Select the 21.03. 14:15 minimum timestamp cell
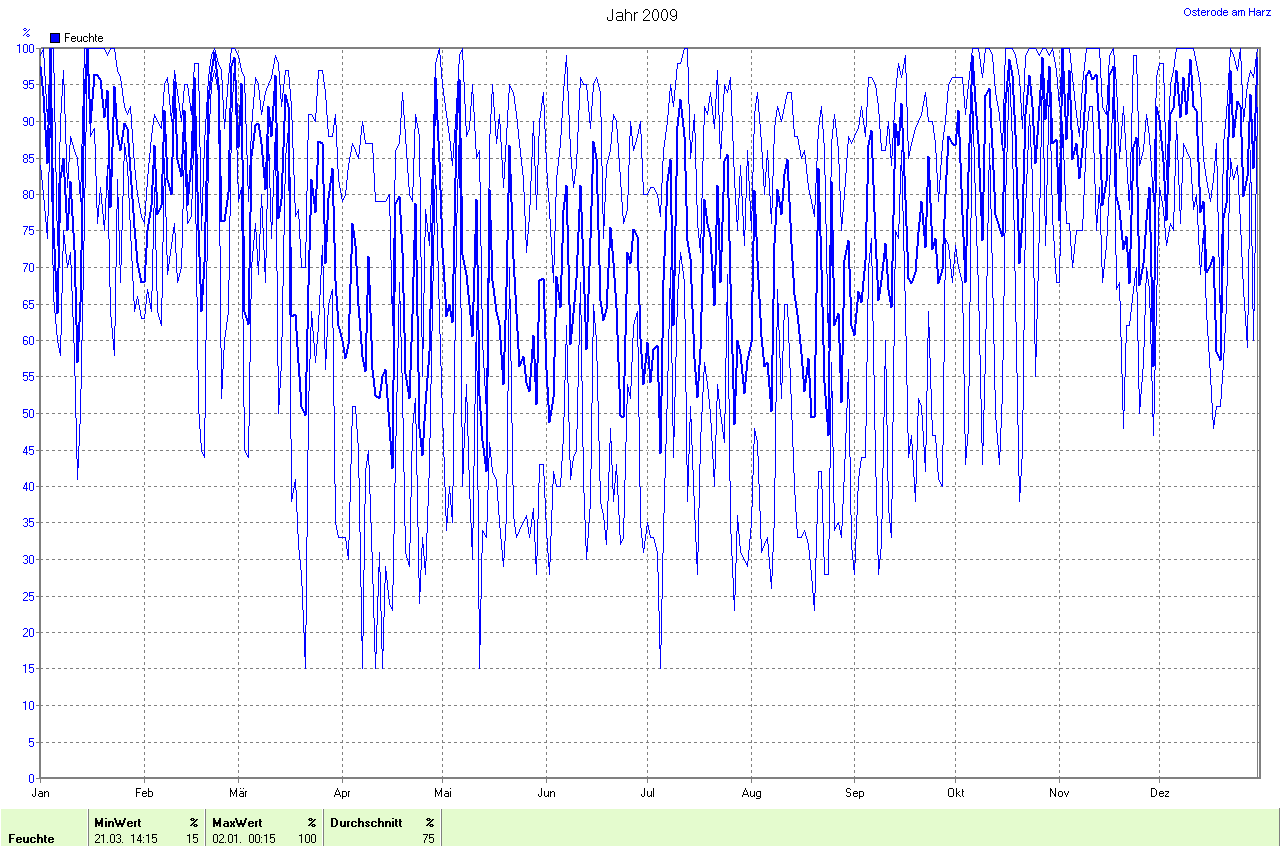The height and width of the screenshot is (846, 1280). coord(125,839)
